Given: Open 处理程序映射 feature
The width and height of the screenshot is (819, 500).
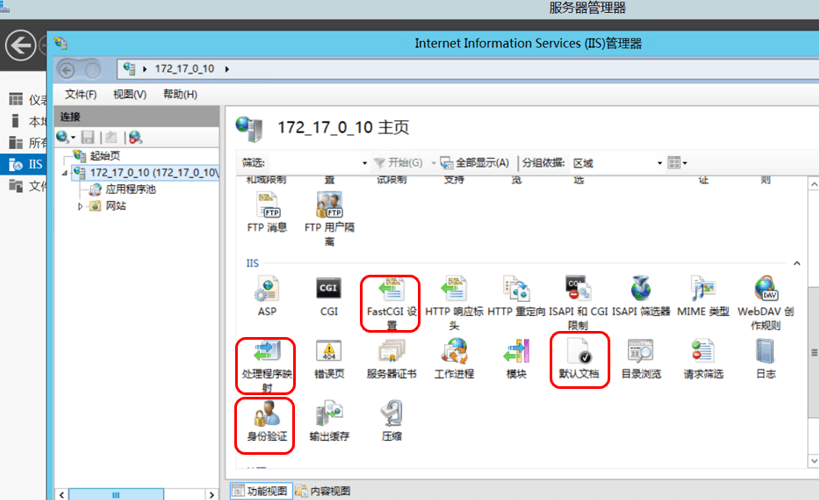Looking at the screenshot, I should coord(266,365).
